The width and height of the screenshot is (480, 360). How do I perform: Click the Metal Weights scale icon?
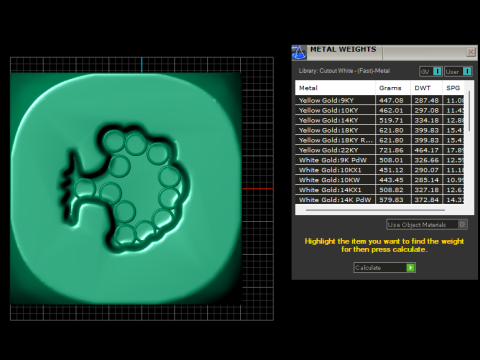click(x=299, y=53)
